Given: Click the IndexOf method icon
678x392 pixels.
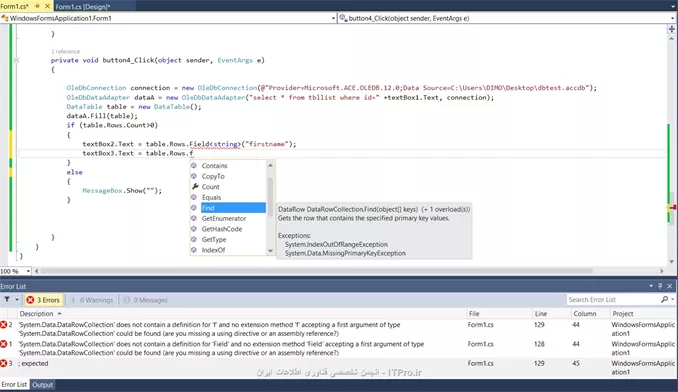Looking at the screenshot, I should tap(194, 250).
